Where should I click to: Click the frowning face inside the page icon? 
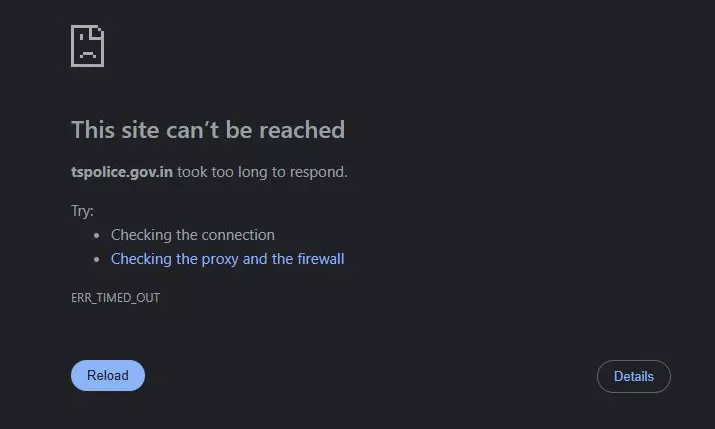pyautogui.click(x=88, y=50)
